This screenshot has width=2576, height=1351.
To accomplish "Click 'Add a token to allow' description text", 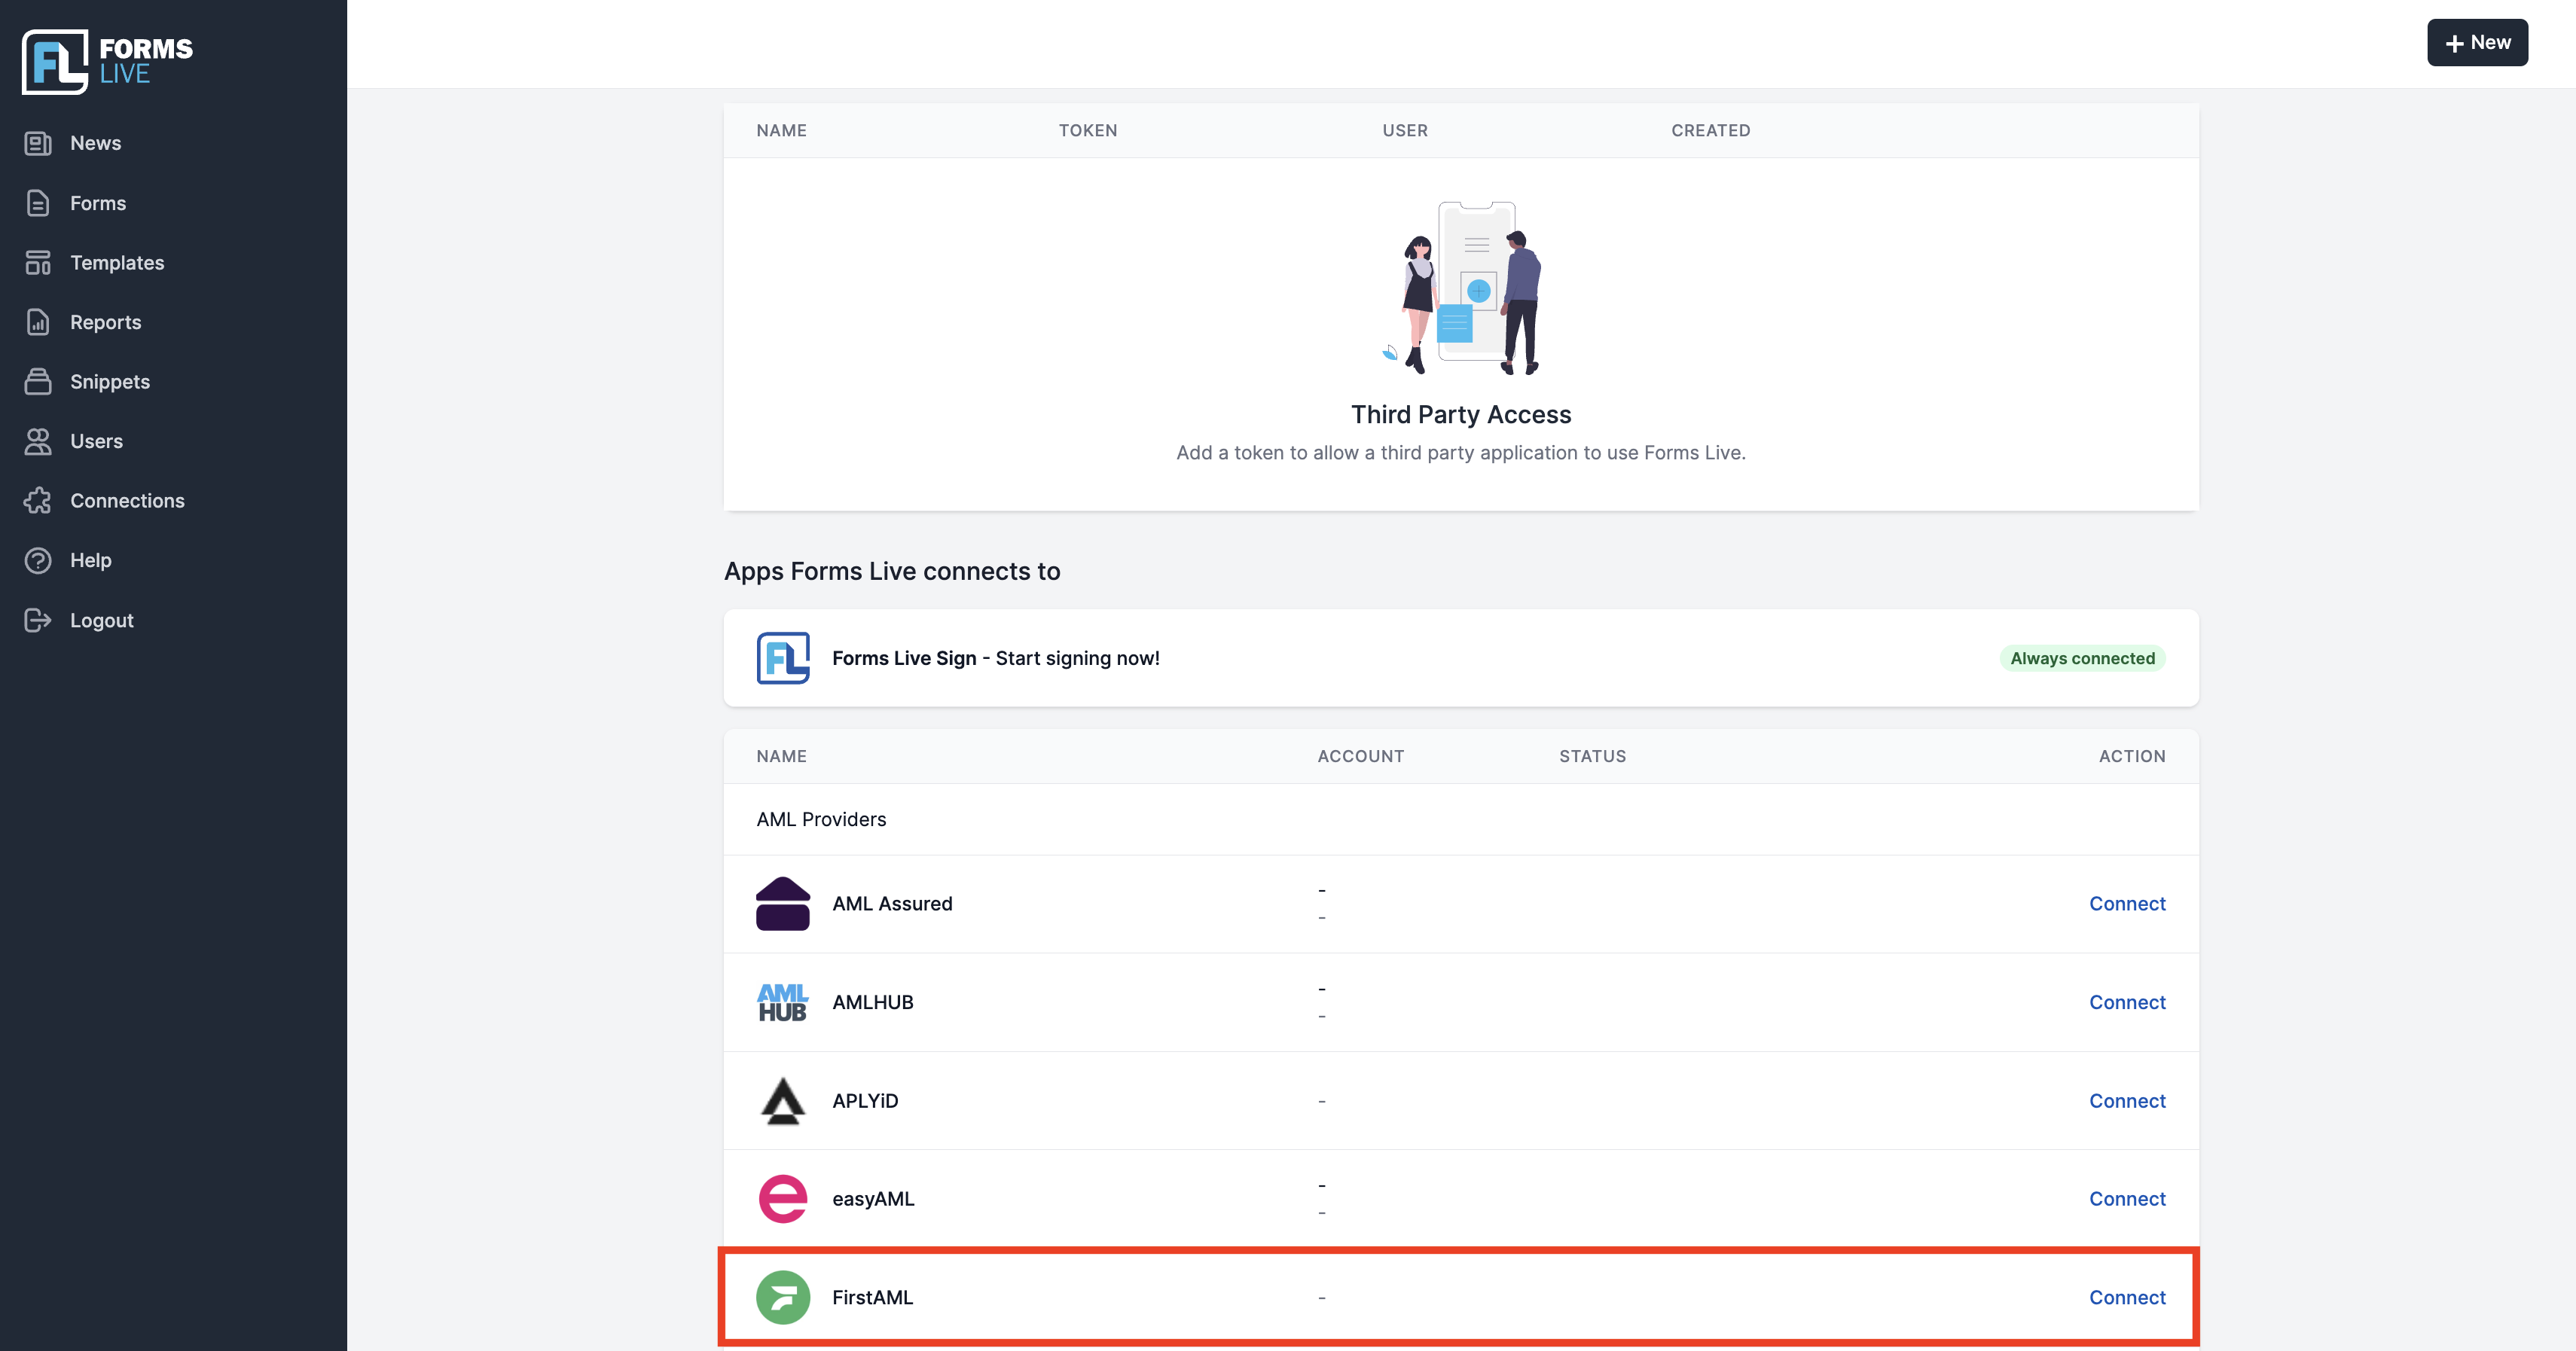I will [x=1461, y=453].
